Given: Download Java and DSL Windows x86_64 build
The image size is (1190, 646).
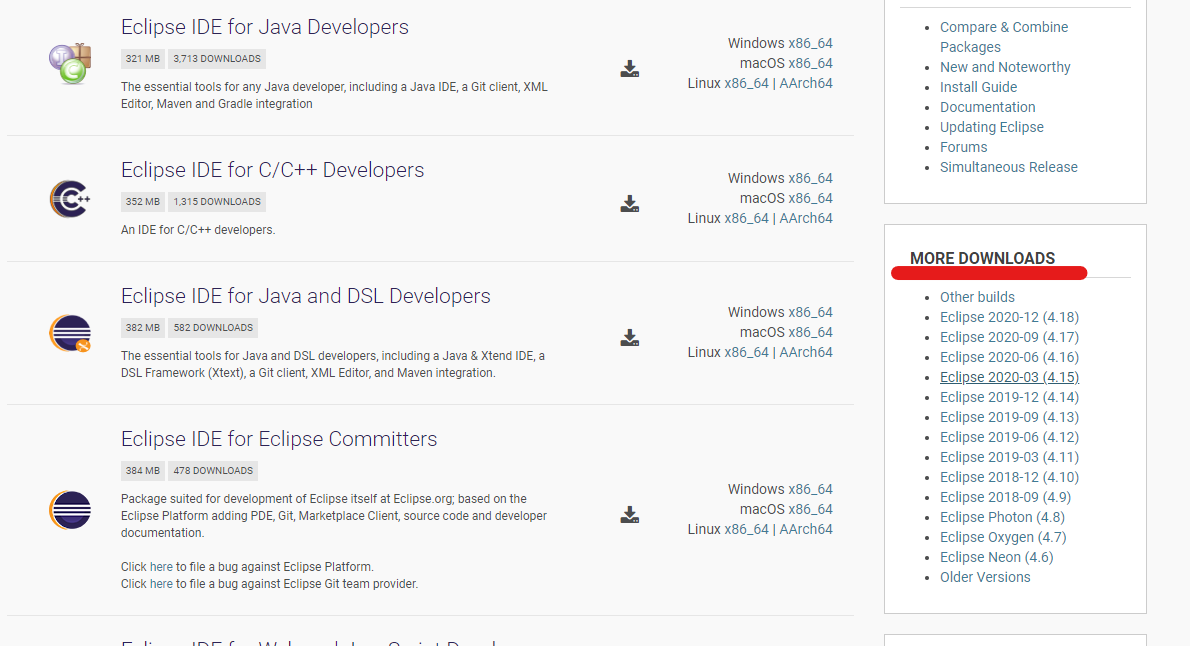Looking at the screenshot, I should (811, 313).
